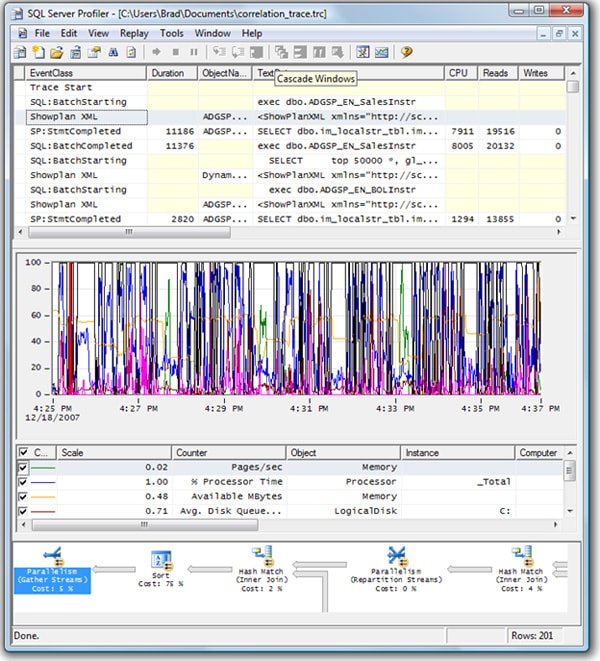Click the Instance column header
Viewport: 600px width, 661px height.
(457, 453)
